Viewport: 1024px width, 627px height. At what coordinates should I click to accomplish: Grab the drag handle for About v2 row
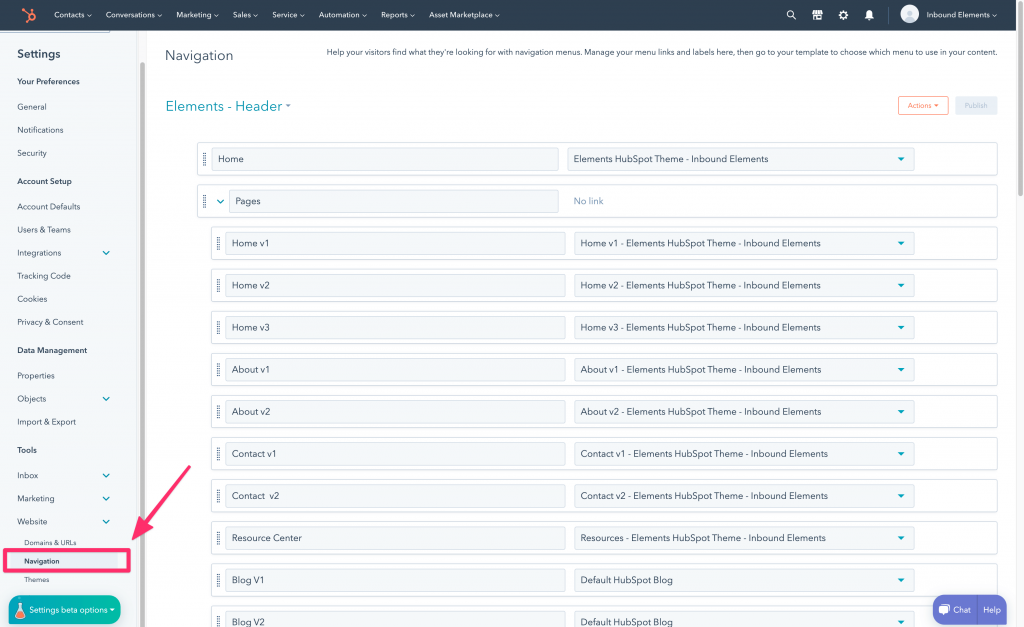[x=218, y=411]
